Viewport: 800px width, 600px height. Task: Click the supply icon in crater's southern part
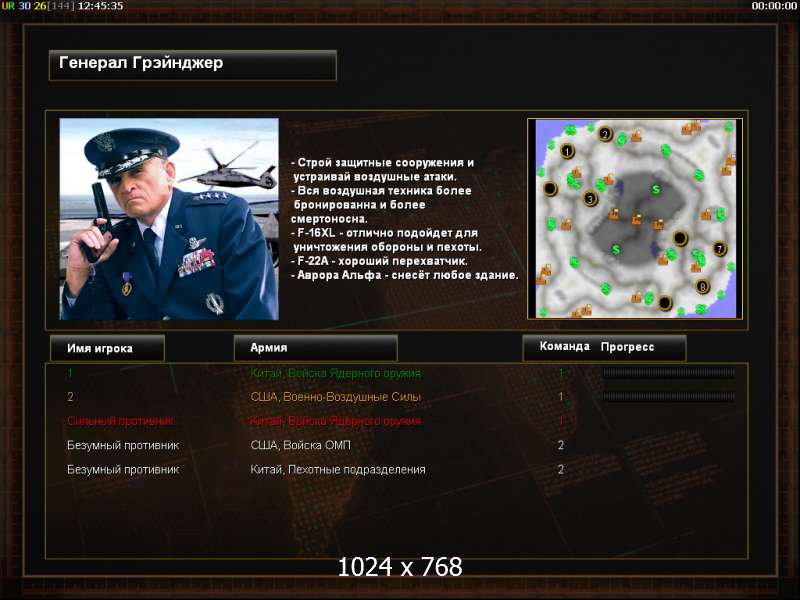coord(616,249)
